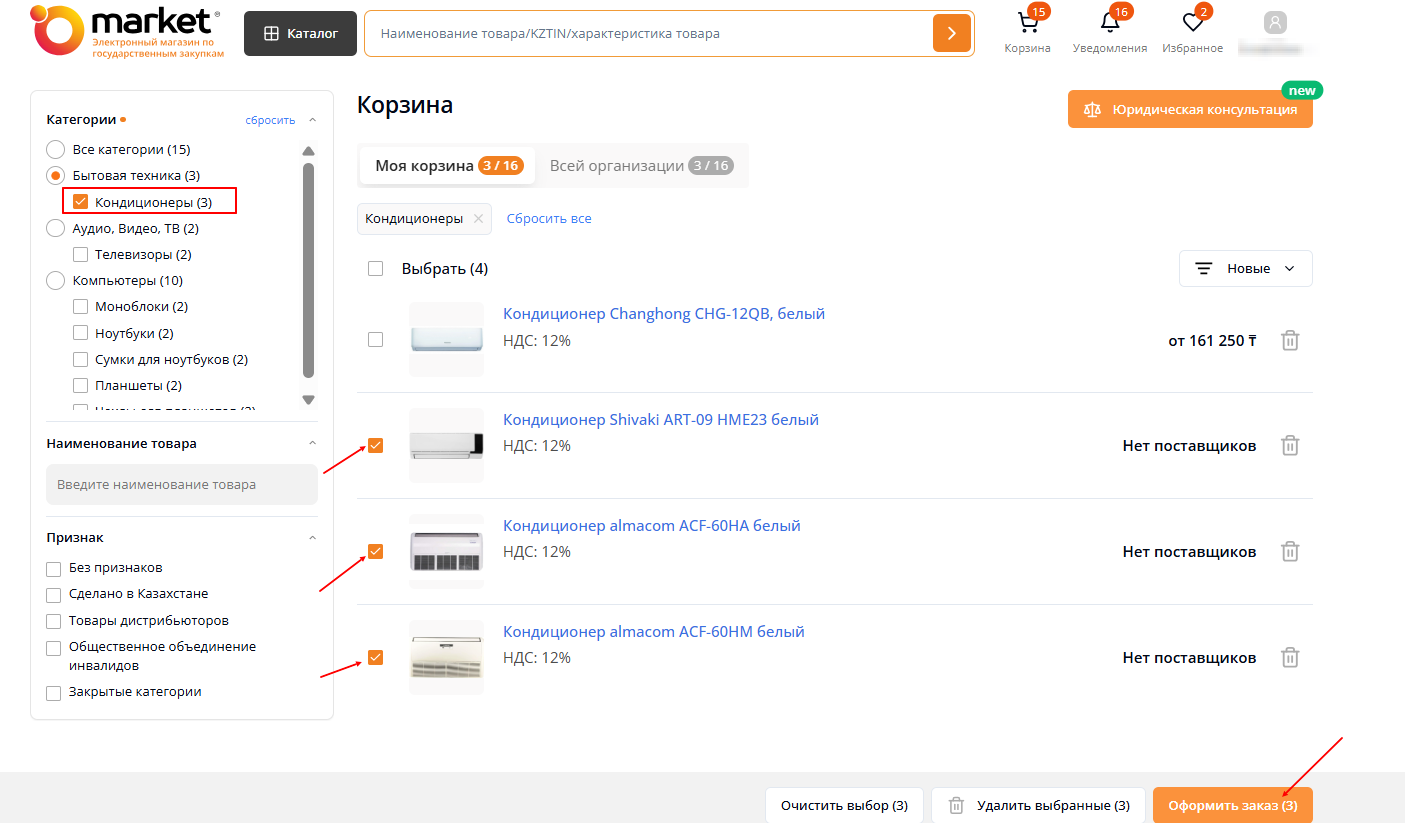The image size is (1405, 823).
Task: Check the Телевизоры category checkbox
Action: coord(81,254)
